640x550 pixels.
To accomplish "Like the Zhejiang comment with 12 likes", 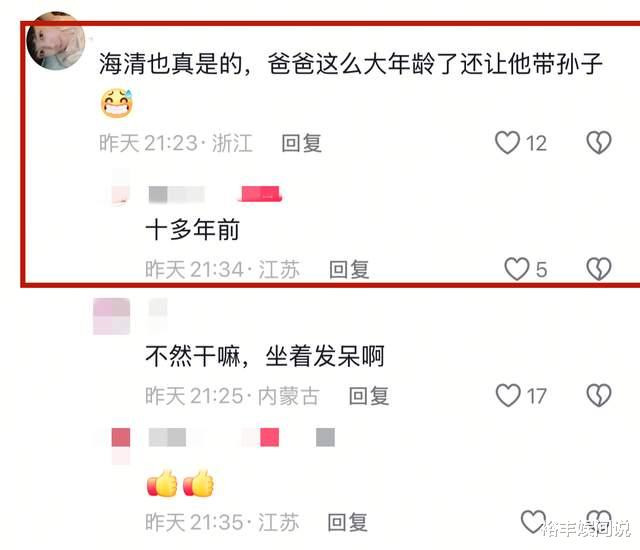I will [507, 142].
